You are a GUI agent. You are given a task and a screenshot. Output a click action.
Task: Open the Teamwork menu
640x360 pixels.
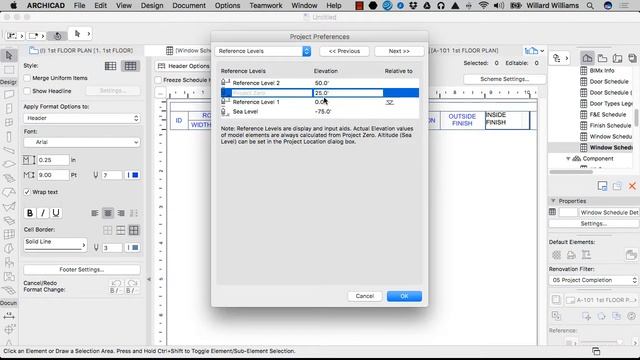click(266, 6)
